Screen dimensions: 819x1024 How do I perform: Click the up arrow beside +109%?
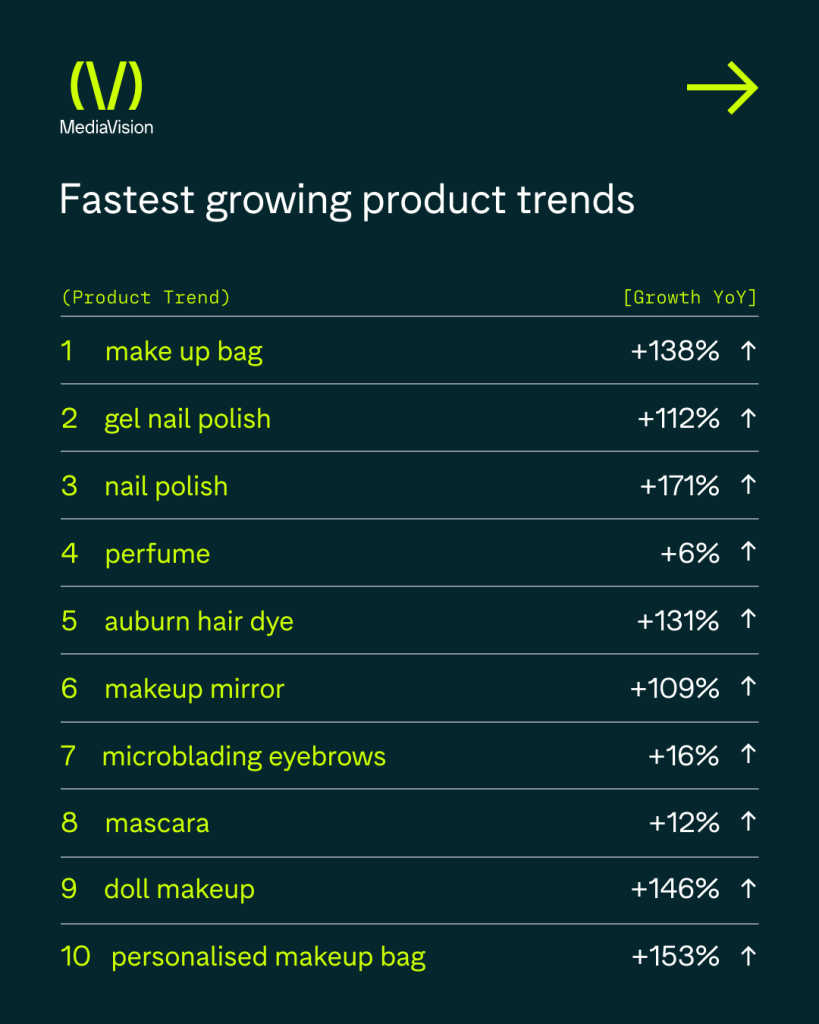[747, 687]
